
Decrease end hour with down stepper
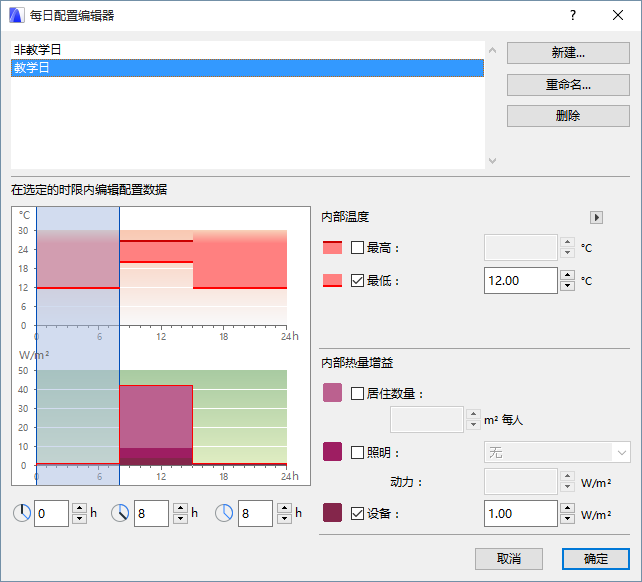[180, 519]
